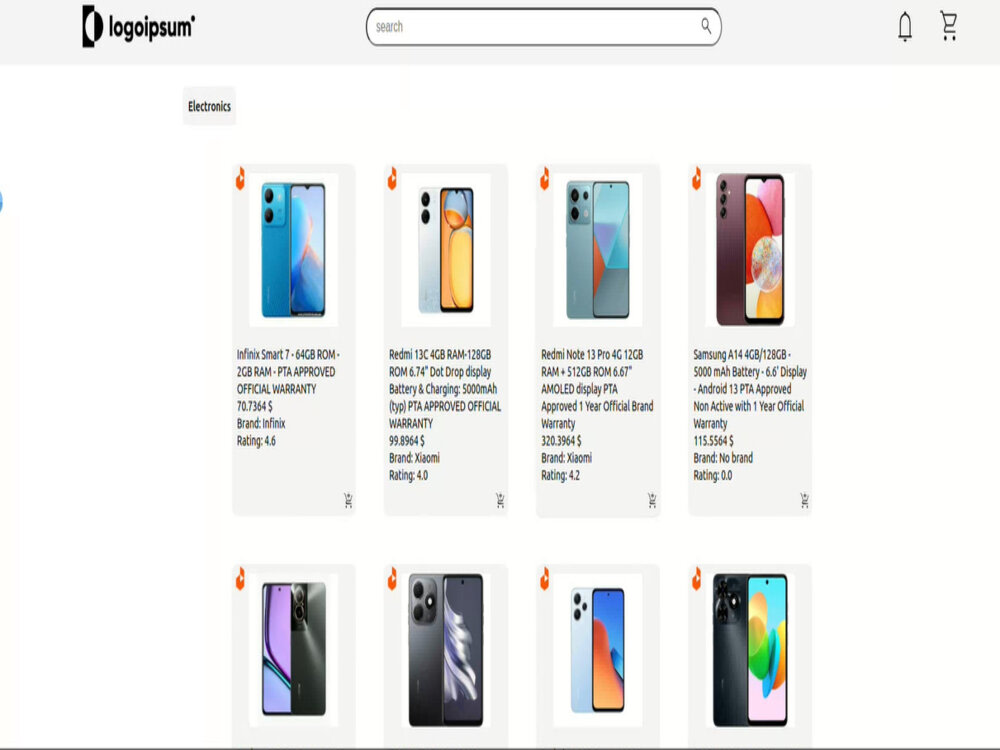Viewport: 1000px width, 750px height.
Task: Add Redmi 13C to cart
Action: (501, 500)
